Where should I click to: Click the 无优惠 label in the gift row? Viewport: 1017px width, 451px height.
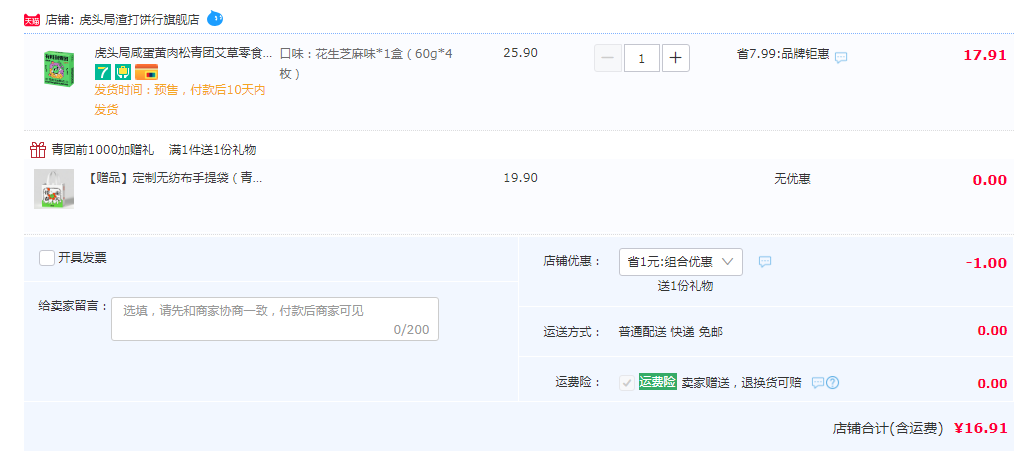coord(792,178)
